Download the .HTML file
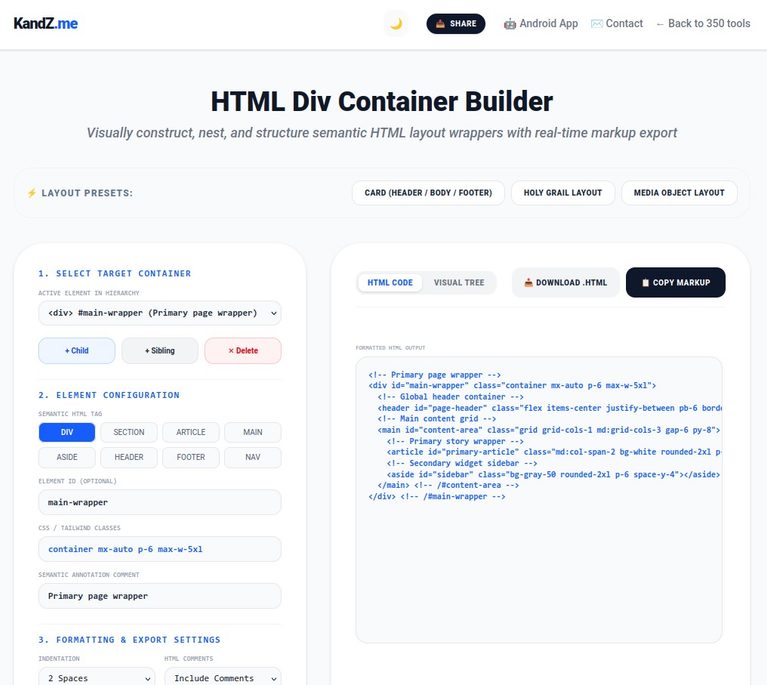 (x=565, y=283)
